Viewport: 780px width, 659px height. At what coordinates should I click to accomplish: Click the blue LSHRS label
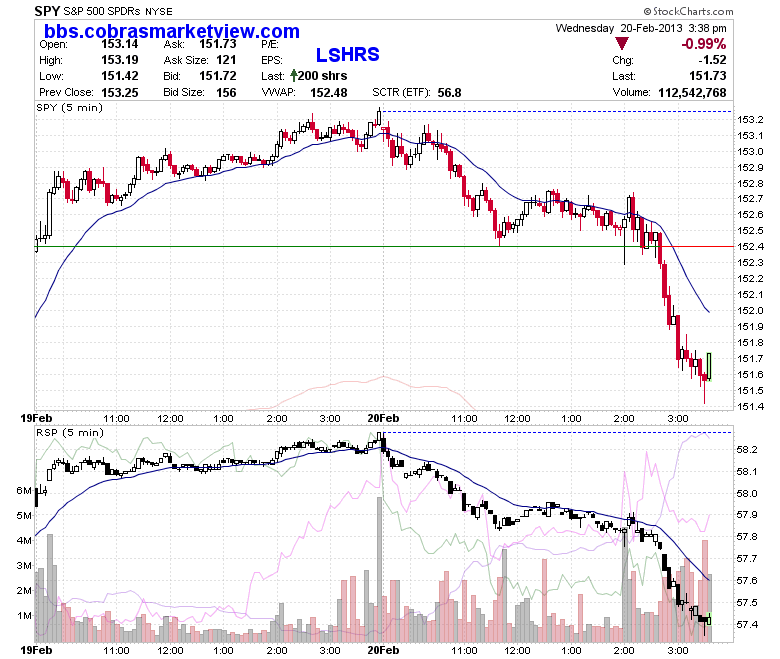[348, 55]
